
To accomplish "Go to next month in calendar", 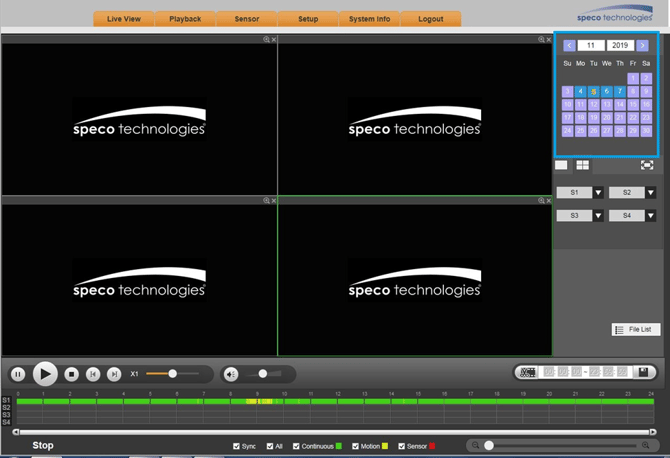I will click(x=642, y=45).
